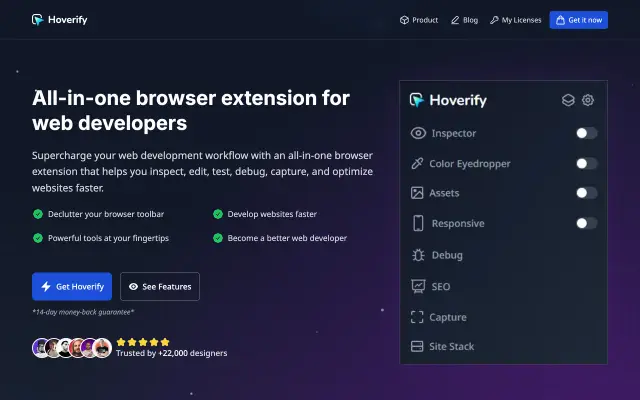Click the Debug bug icon
Viewport: 640px width, 400px height.
tap(418, 255)
